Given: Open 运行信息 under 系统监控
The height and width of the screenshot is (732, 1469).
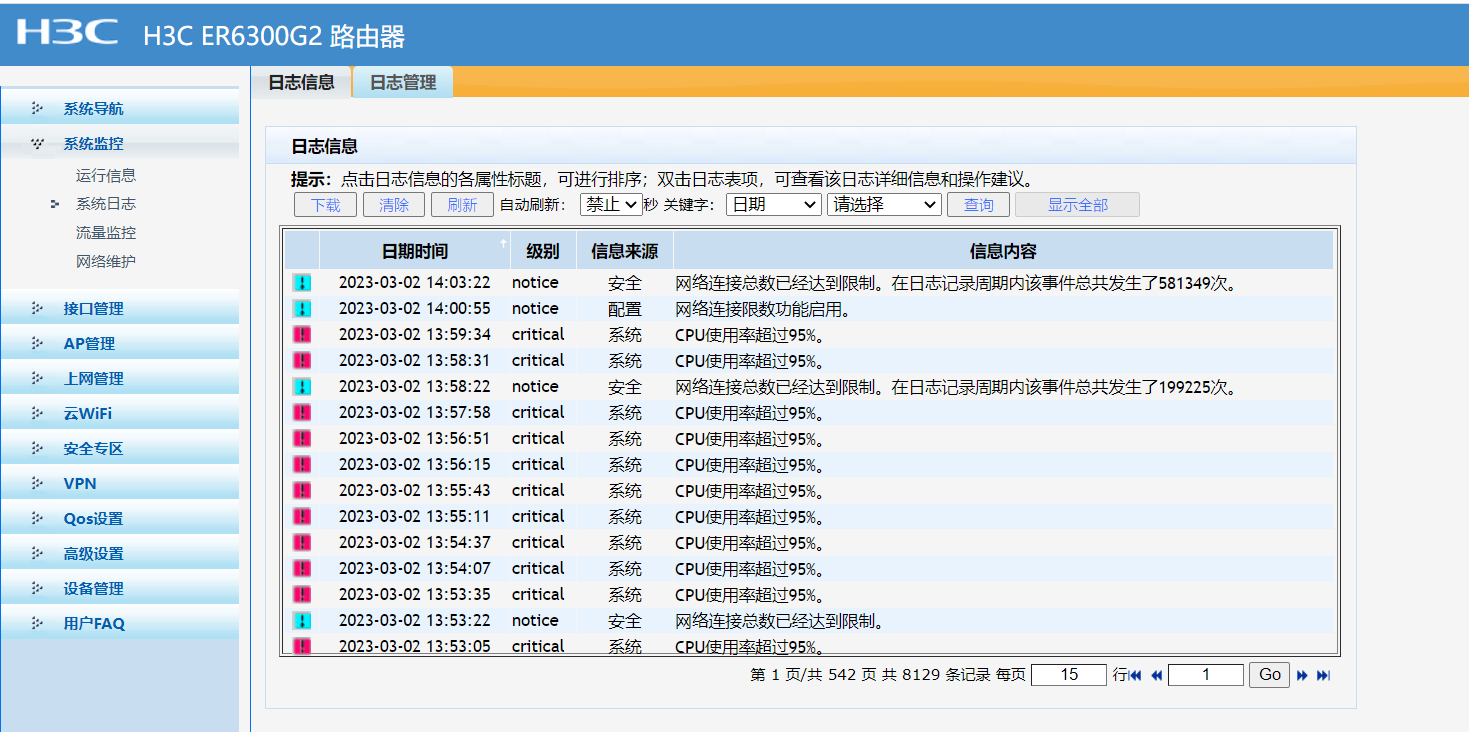Looking at the screenshot, I should pos(106,175).
